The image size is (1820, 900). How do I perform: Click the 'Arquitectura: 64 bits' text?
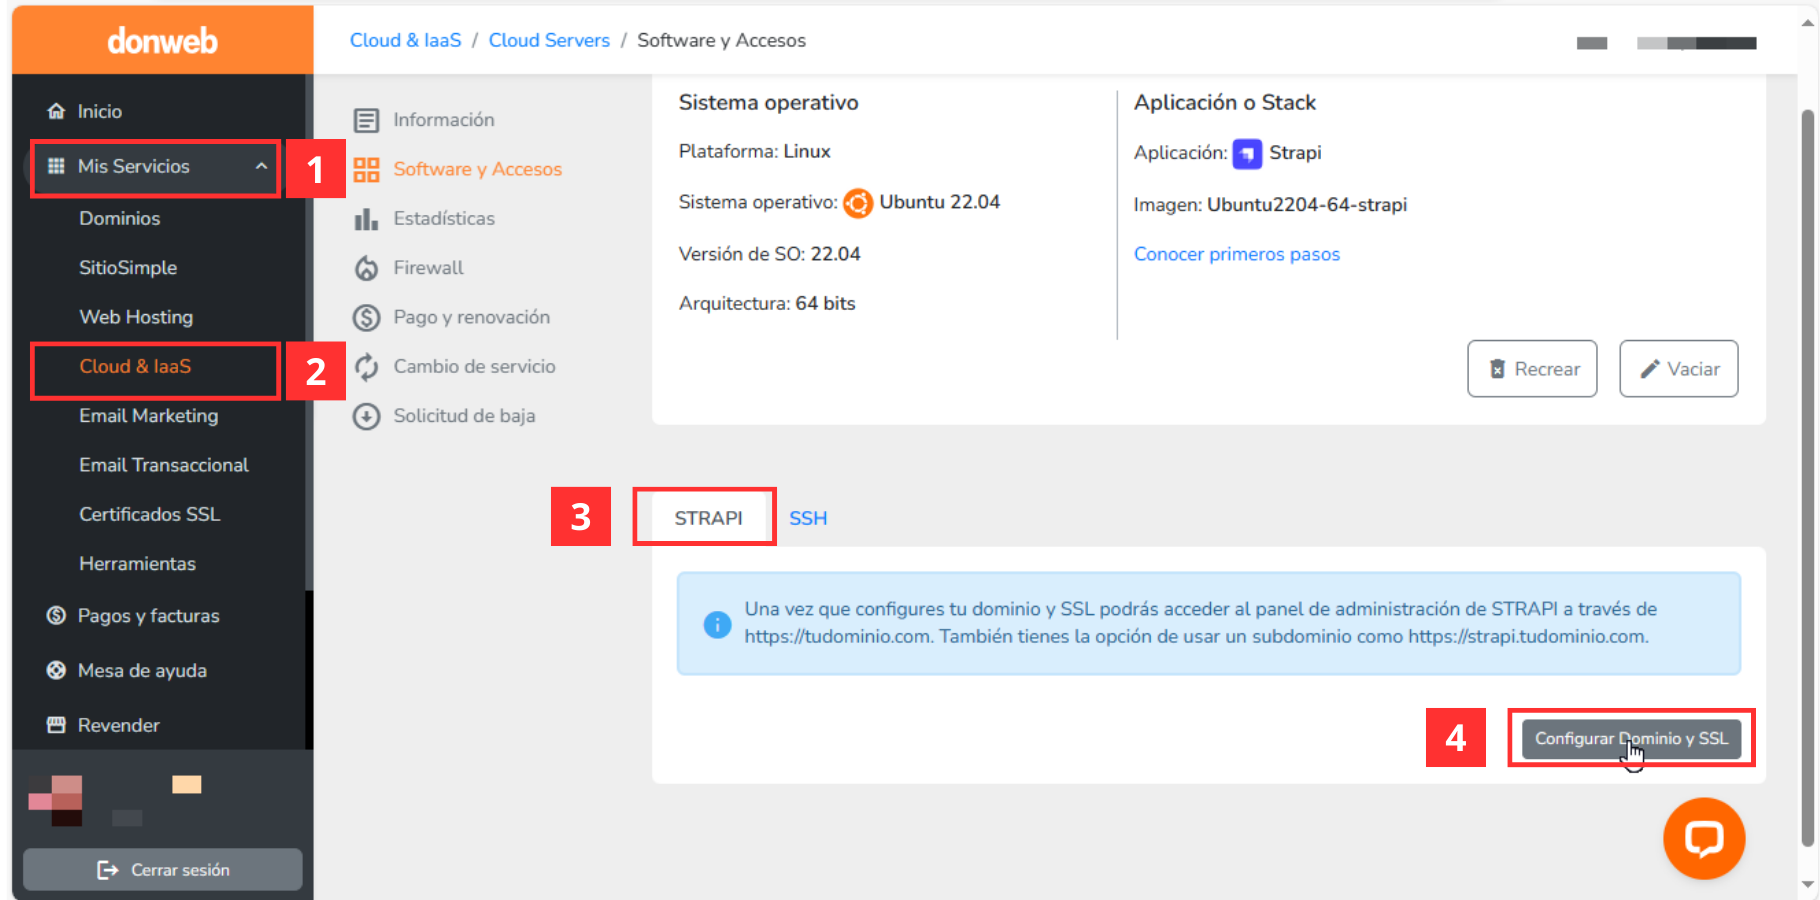tap(767, 303)
